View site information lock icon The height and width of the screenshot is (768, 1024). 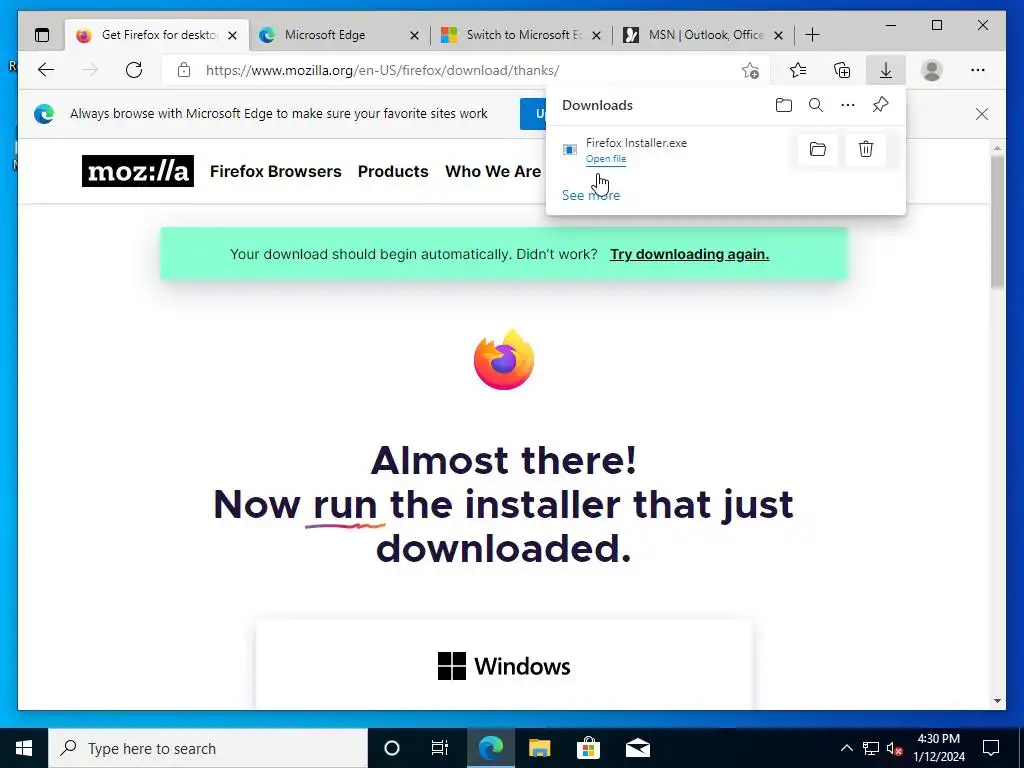click(184, 70)
